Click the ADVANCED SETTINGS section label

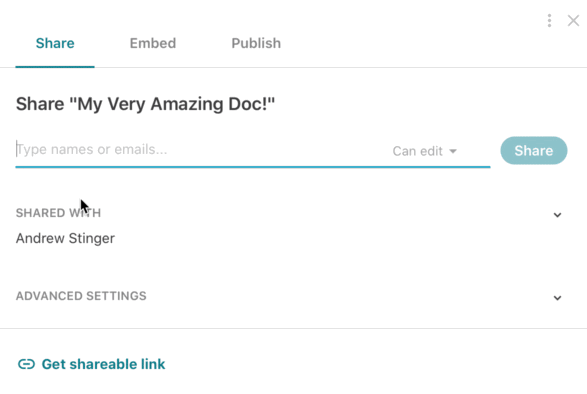click(x=81, y=296)
